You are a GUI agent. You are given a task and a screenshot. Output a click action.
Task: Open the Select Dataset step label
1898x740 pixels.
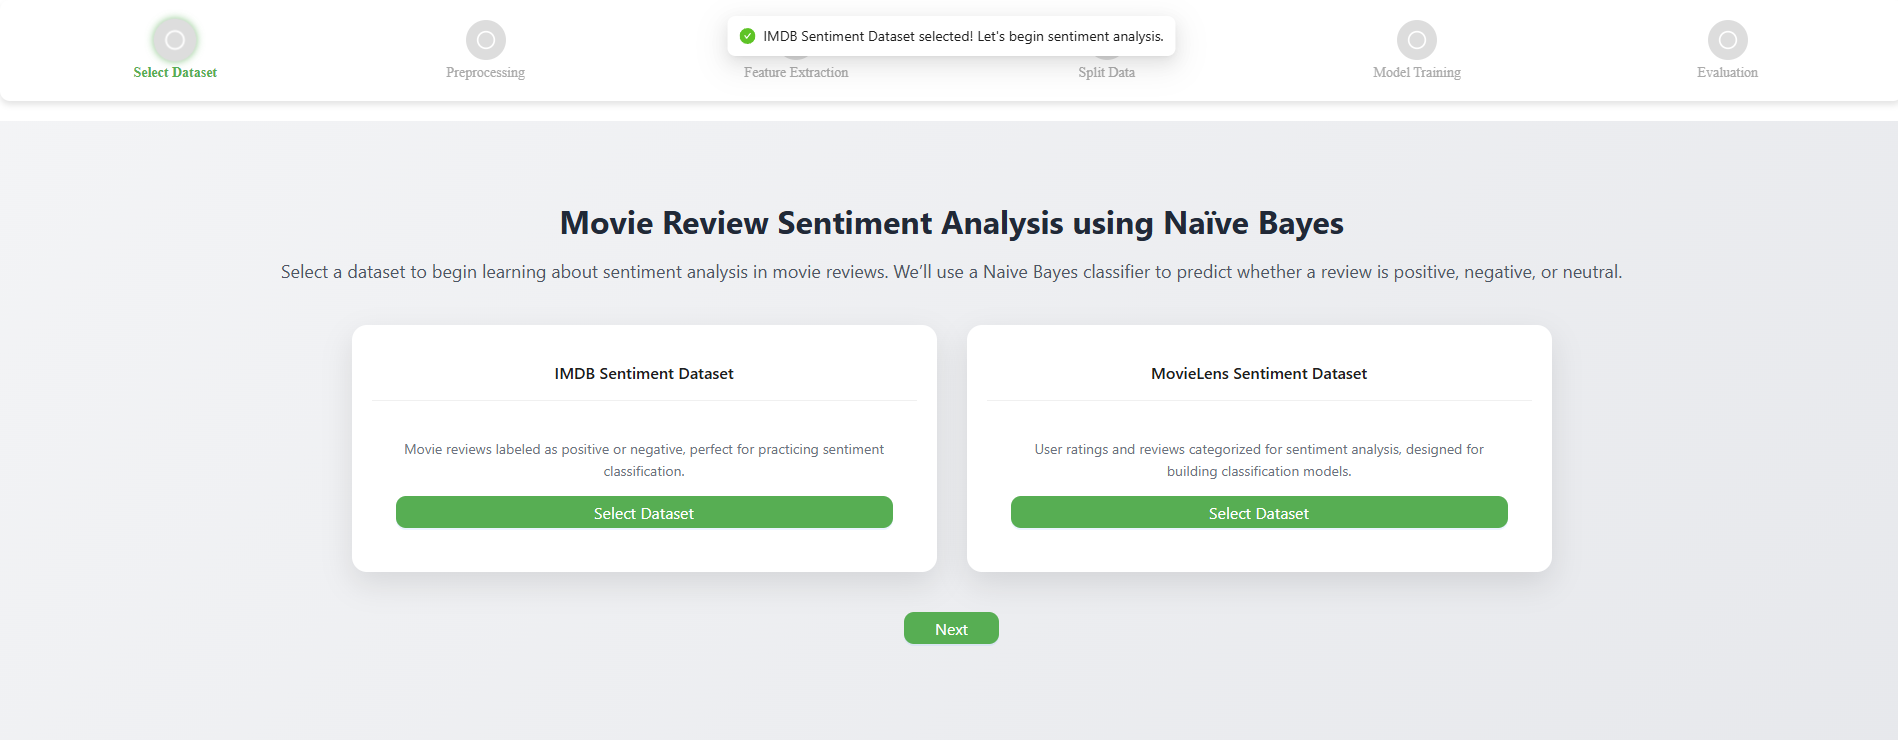click(x=175, y=72)
